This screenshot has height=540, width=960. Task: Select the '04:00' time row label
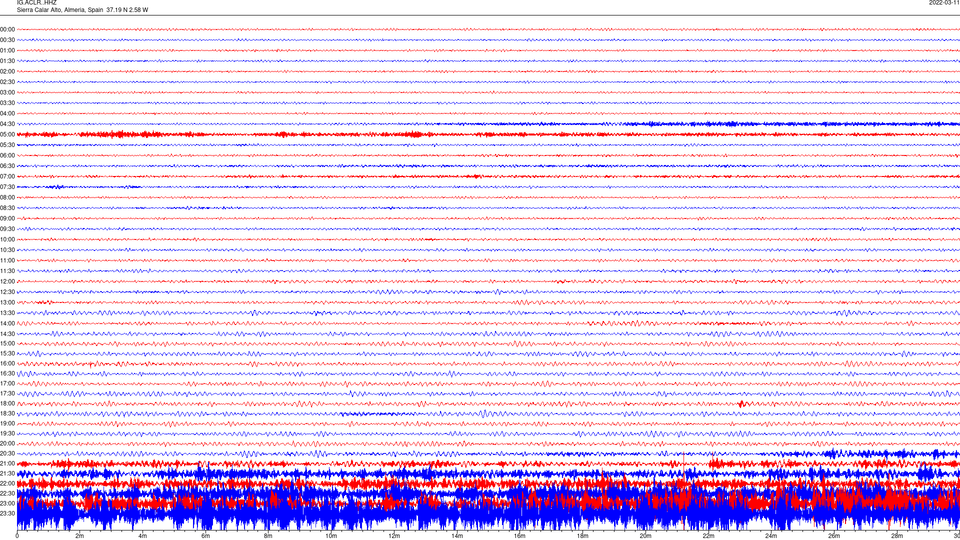pyautogui.click(x=7, y=113)
